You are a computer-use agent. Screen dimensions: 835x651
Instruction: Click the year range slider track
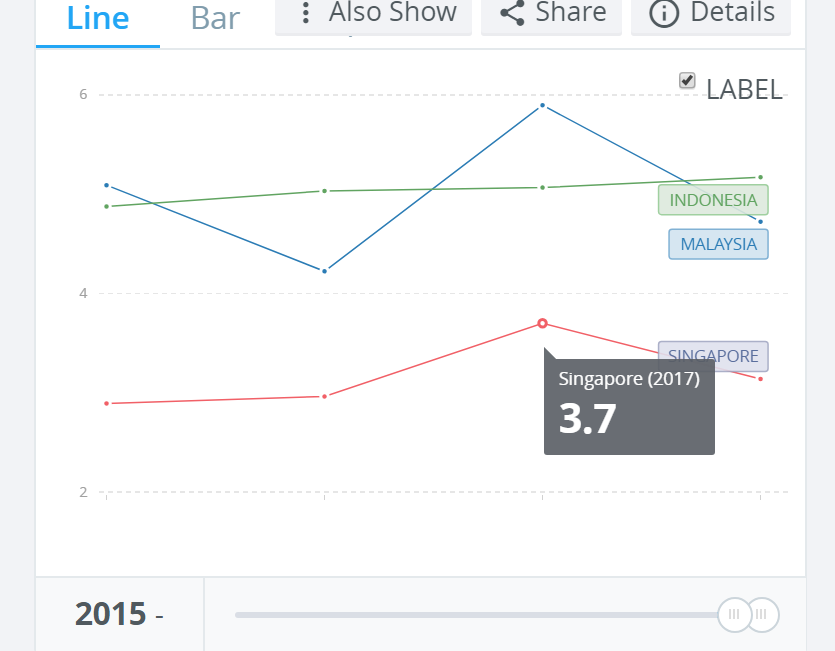click(477, 615)
